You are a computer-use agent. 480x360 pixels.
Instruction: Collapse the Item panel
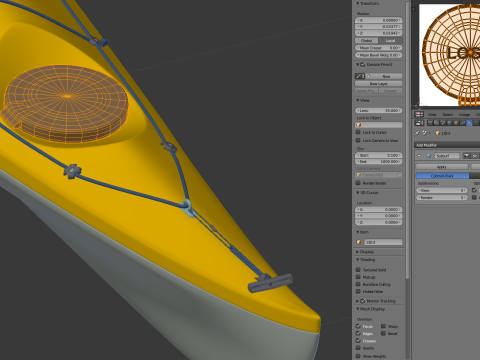tap(358, 232)
